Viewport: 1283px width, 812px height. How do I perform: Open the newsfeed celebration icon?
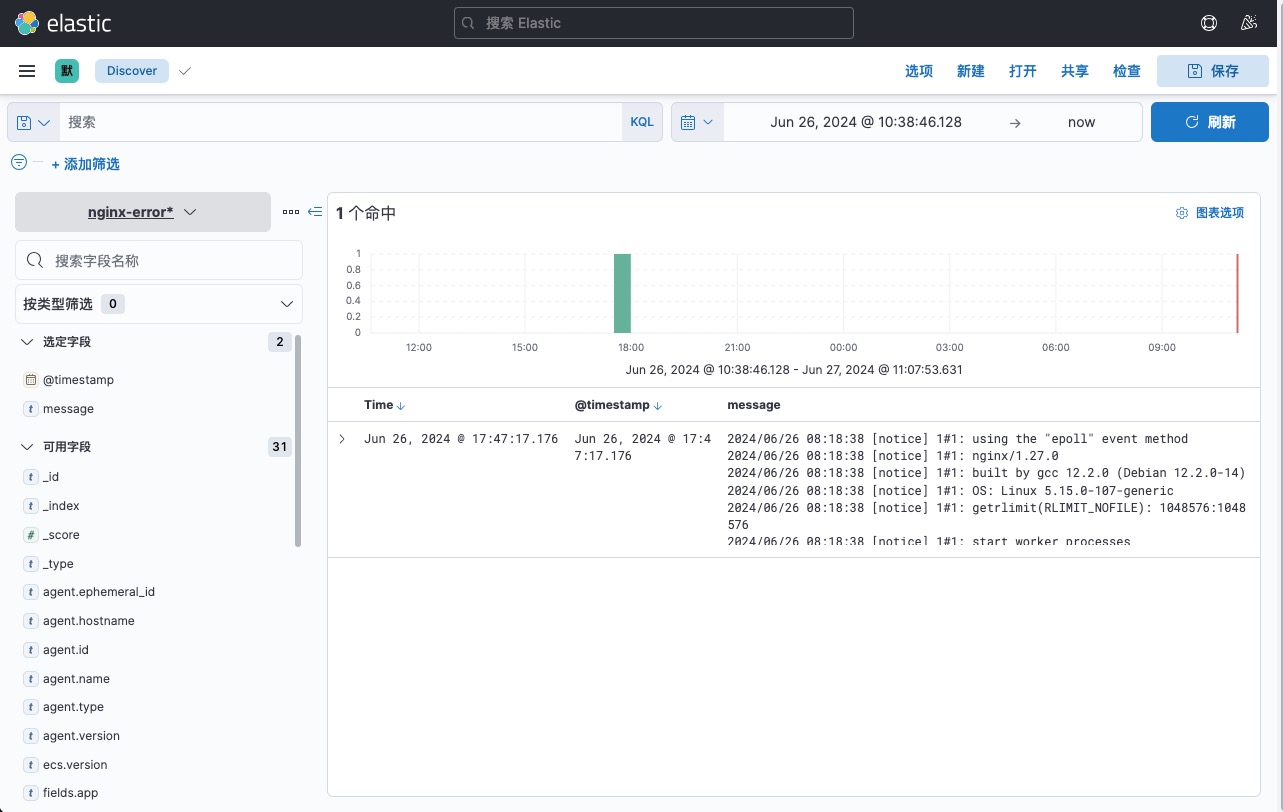[x=1248, y=23]
